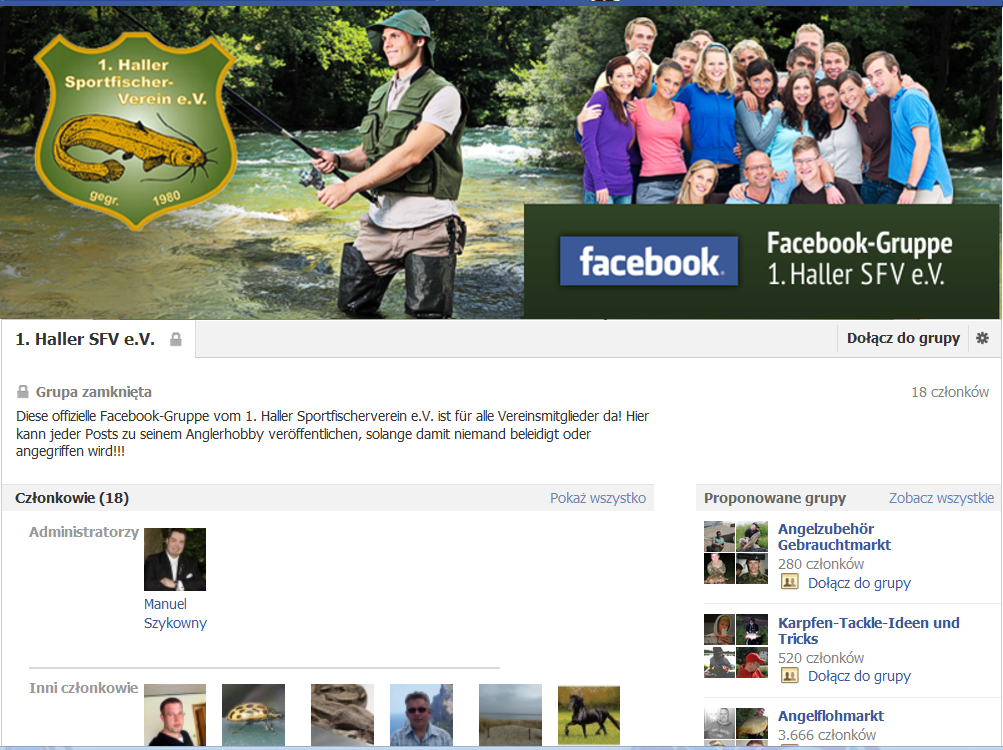Open 'Zobacz wszystkie' suggested groups link
This screenshot has width=1003, height=750.
pyautogui.click(x=941, y=498)
